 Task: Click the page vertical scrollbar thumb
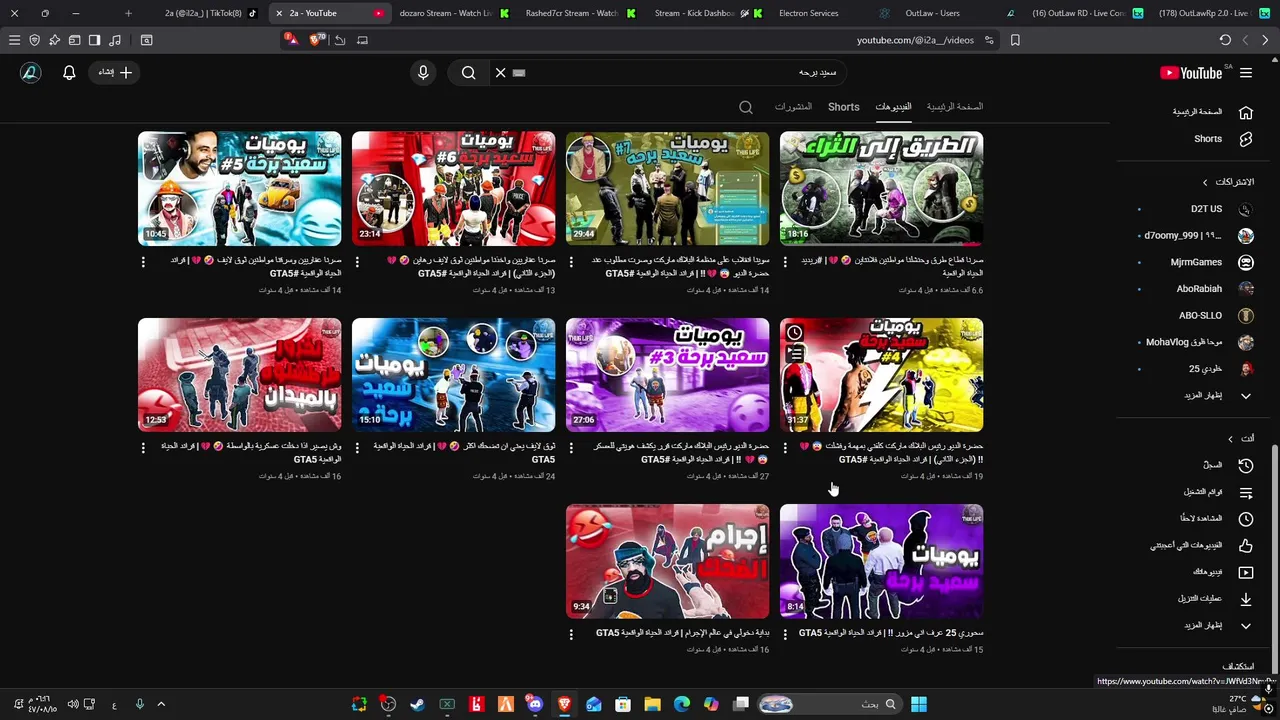(1273, 560)
